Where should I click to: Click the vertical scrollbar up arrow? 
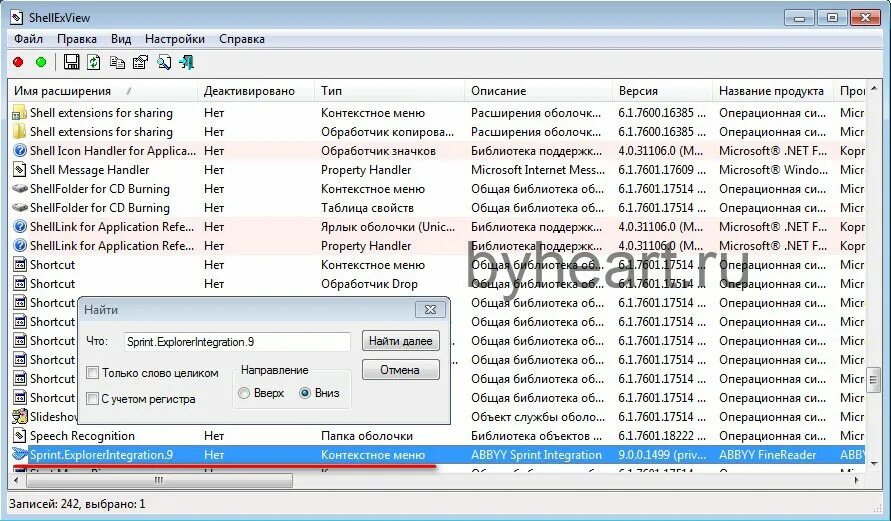(x=873, y=89)
